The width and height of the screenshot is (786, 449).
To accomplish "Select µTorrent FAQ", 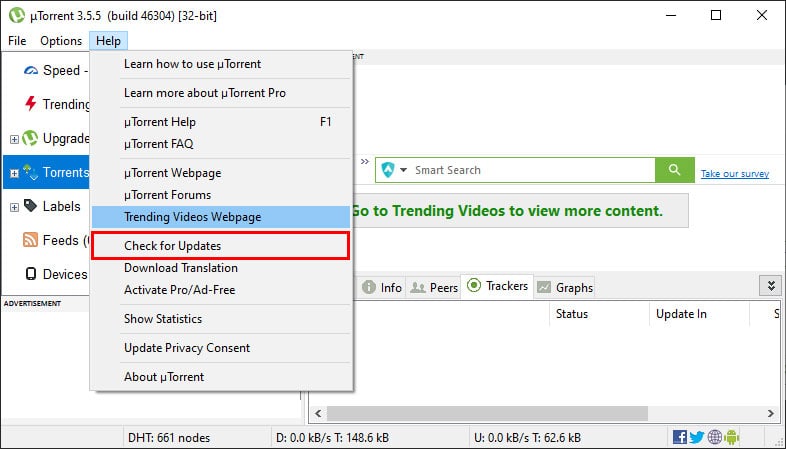I will (x=221, y=144).
